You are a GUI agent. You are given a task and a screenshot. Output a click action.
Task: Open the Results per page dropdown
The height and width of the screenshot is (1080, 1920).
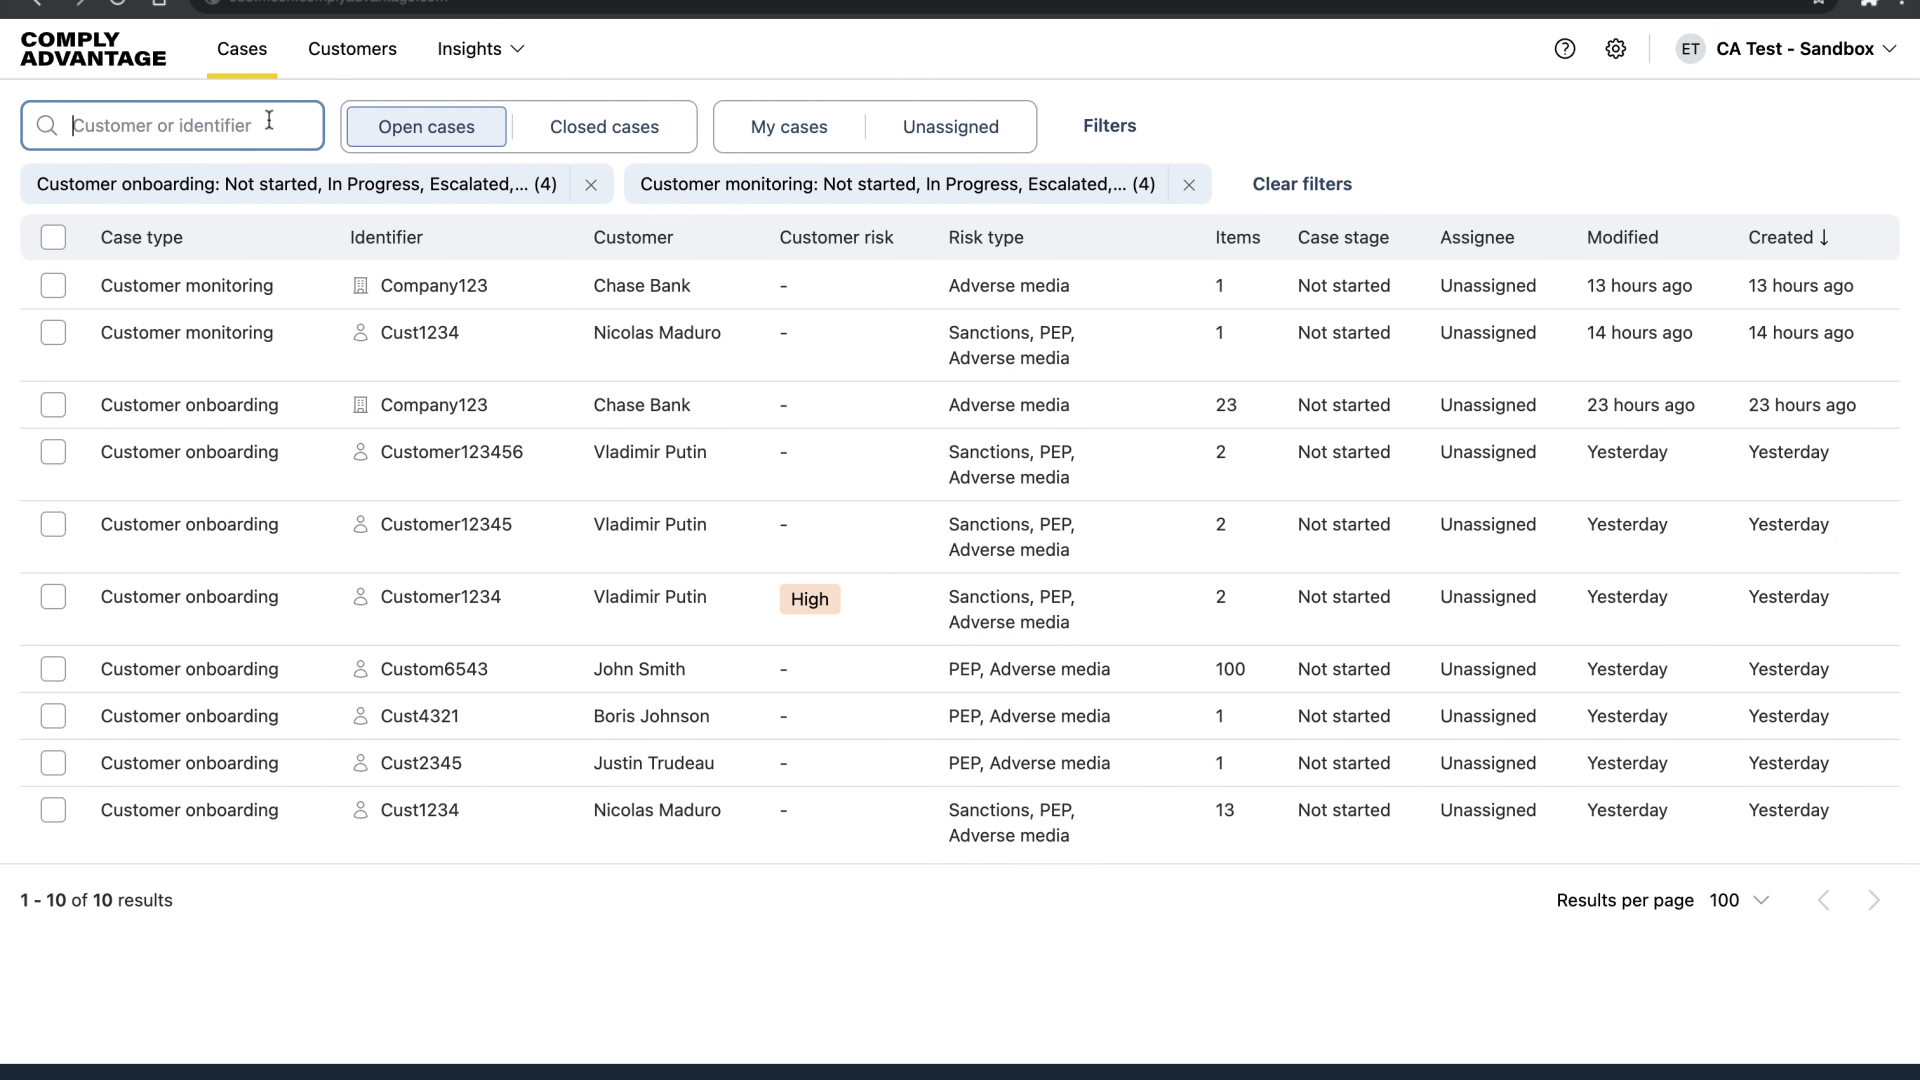click(x=1740, y=901)
